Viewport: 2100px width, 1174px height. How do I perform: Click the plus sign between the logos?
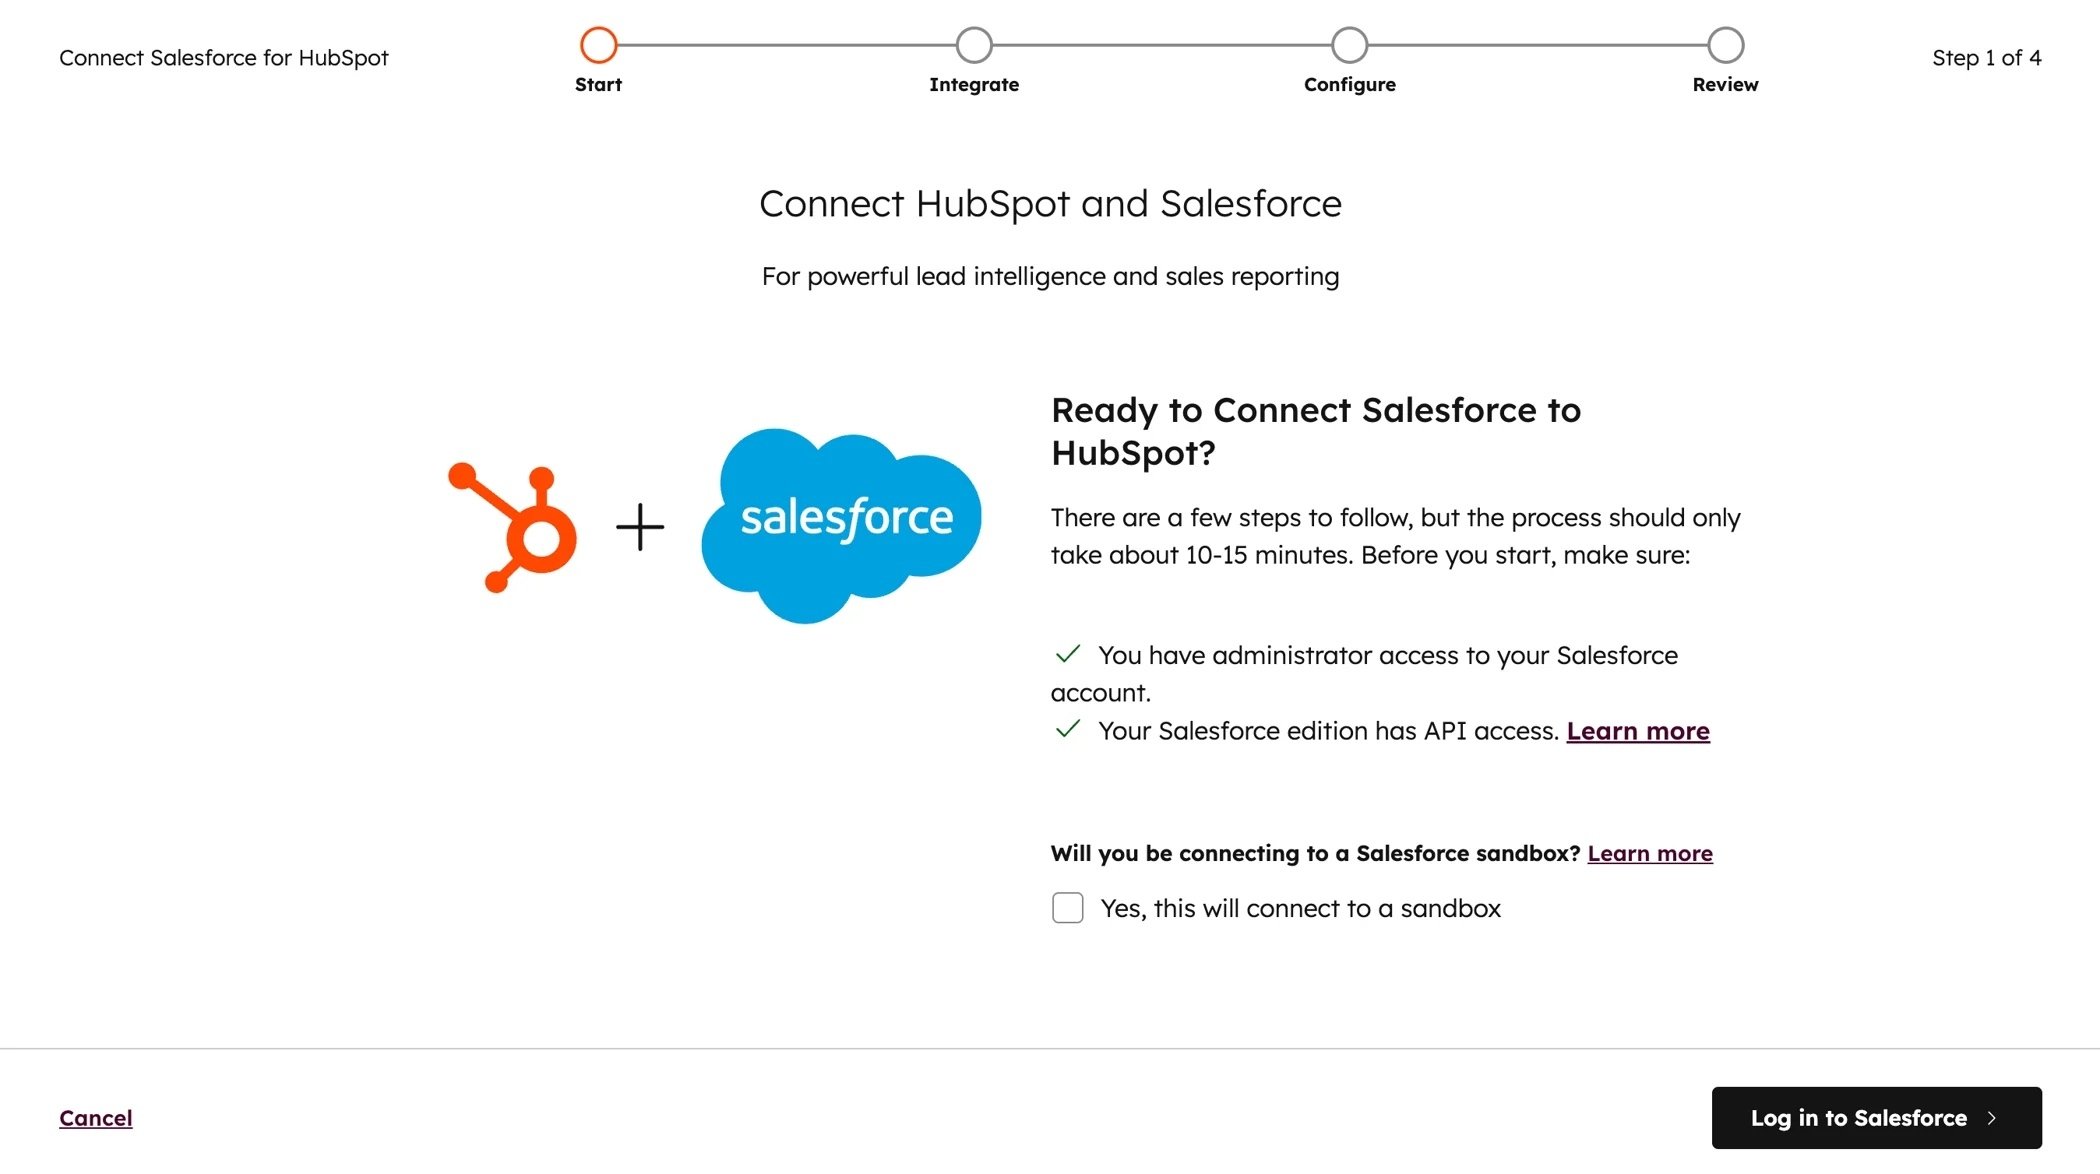click(640, 525)
